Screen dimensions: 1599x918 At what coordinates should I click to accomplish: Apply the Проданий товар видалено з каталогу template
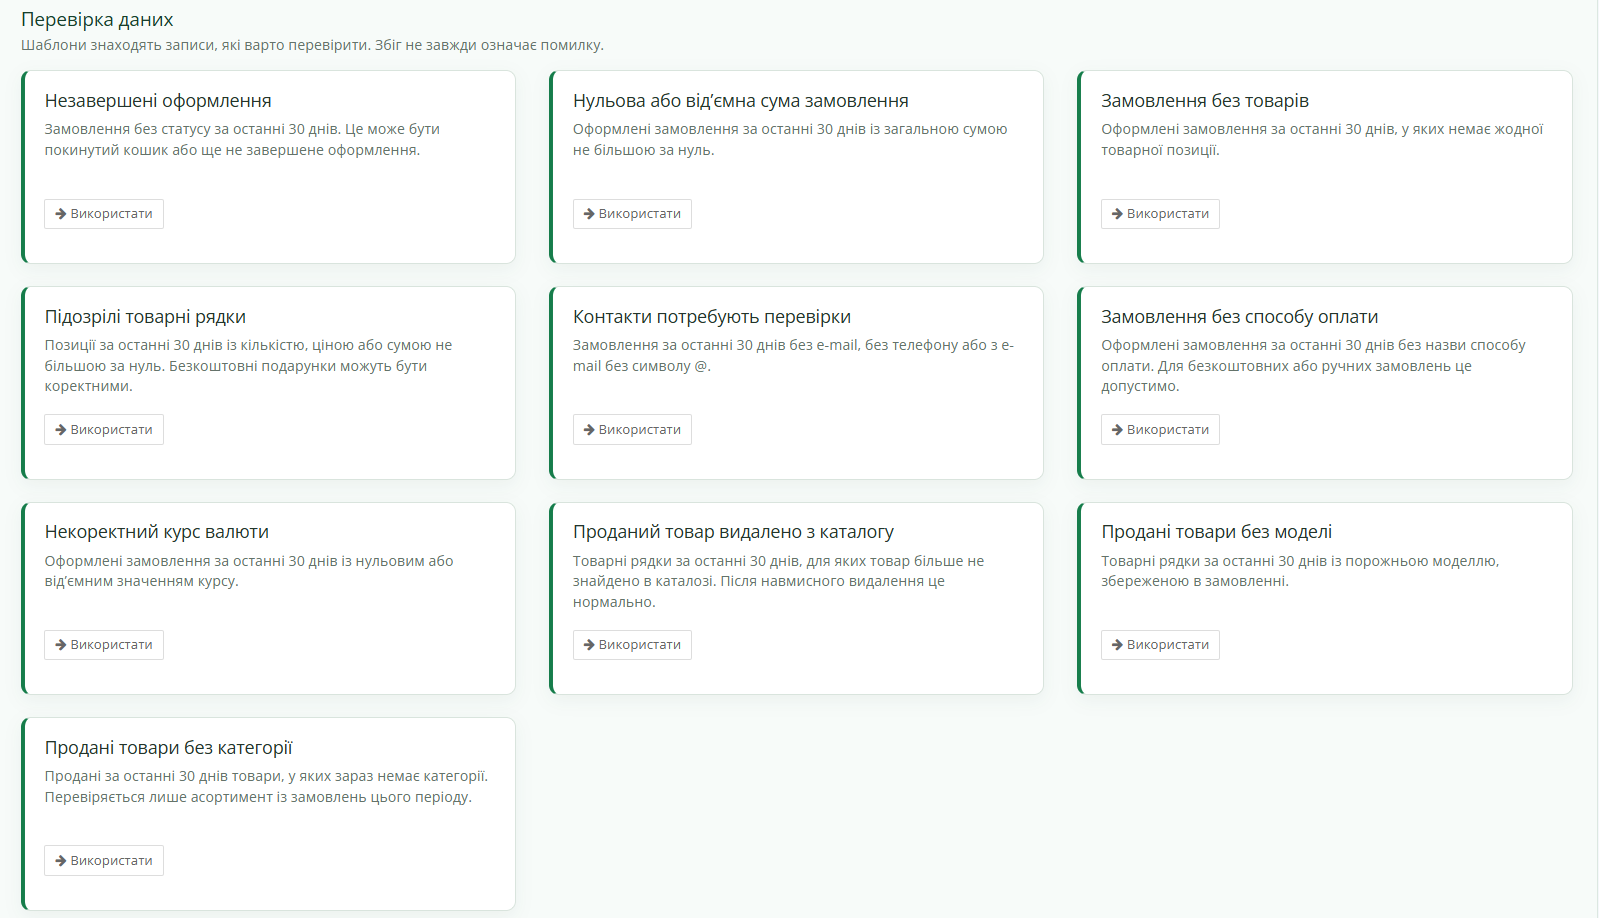coord(632,645)
